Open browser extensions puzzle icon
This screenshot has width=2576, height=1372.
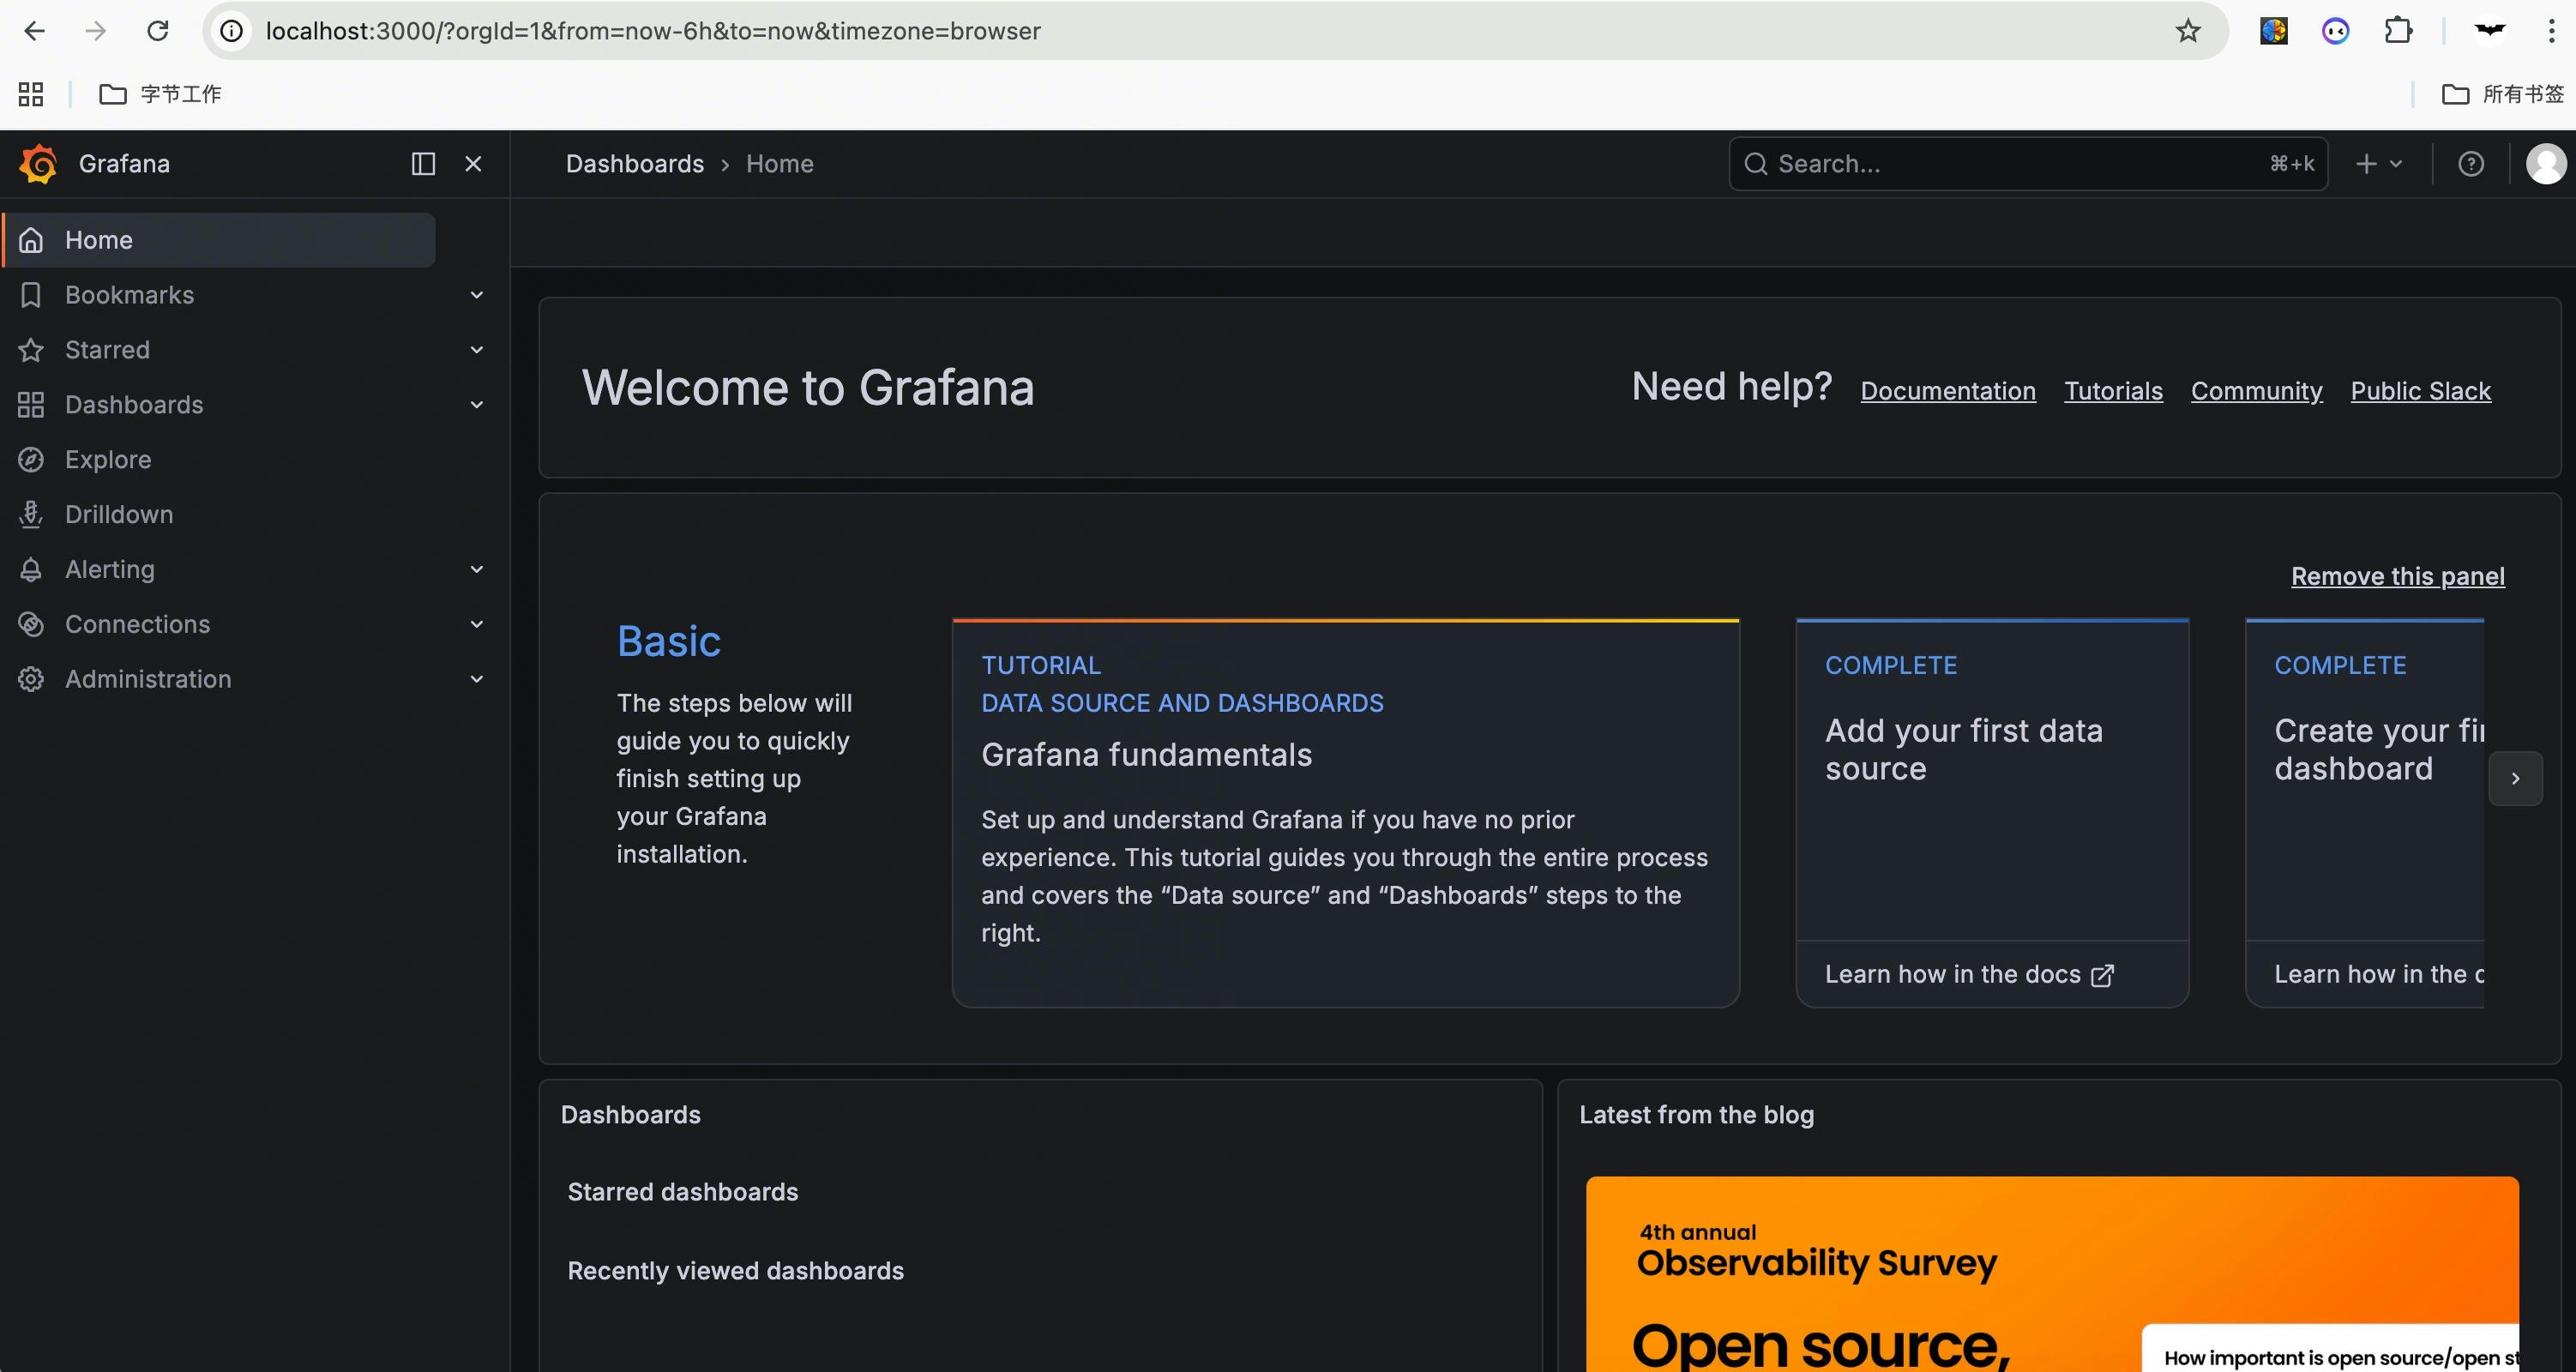(2397, 31)
